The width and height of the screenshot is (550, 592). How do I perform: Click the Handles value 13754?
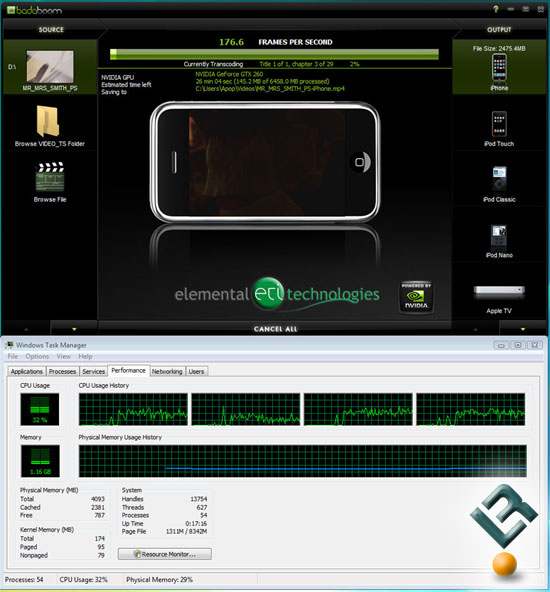(199, 499)
